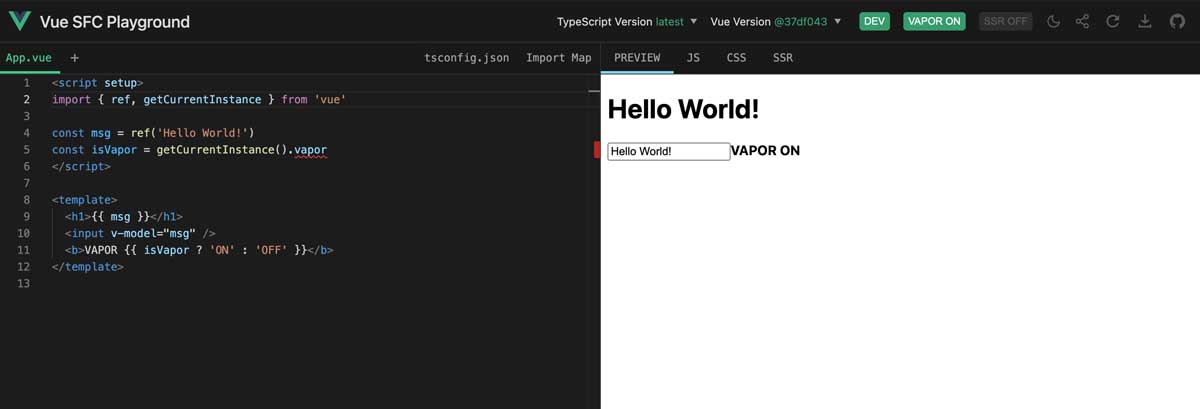The width and height of the screenshot is (1200, 409).
Task: Click line number 13 in the gutter
Action: pyautogui.click(x=24, y=283)
